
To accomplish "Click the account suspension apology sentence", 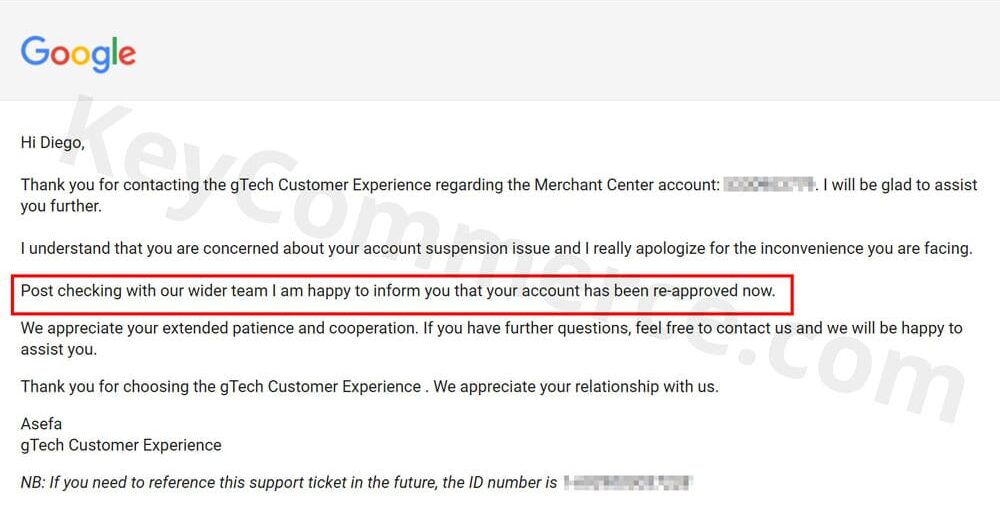I will tap(496, 249).
